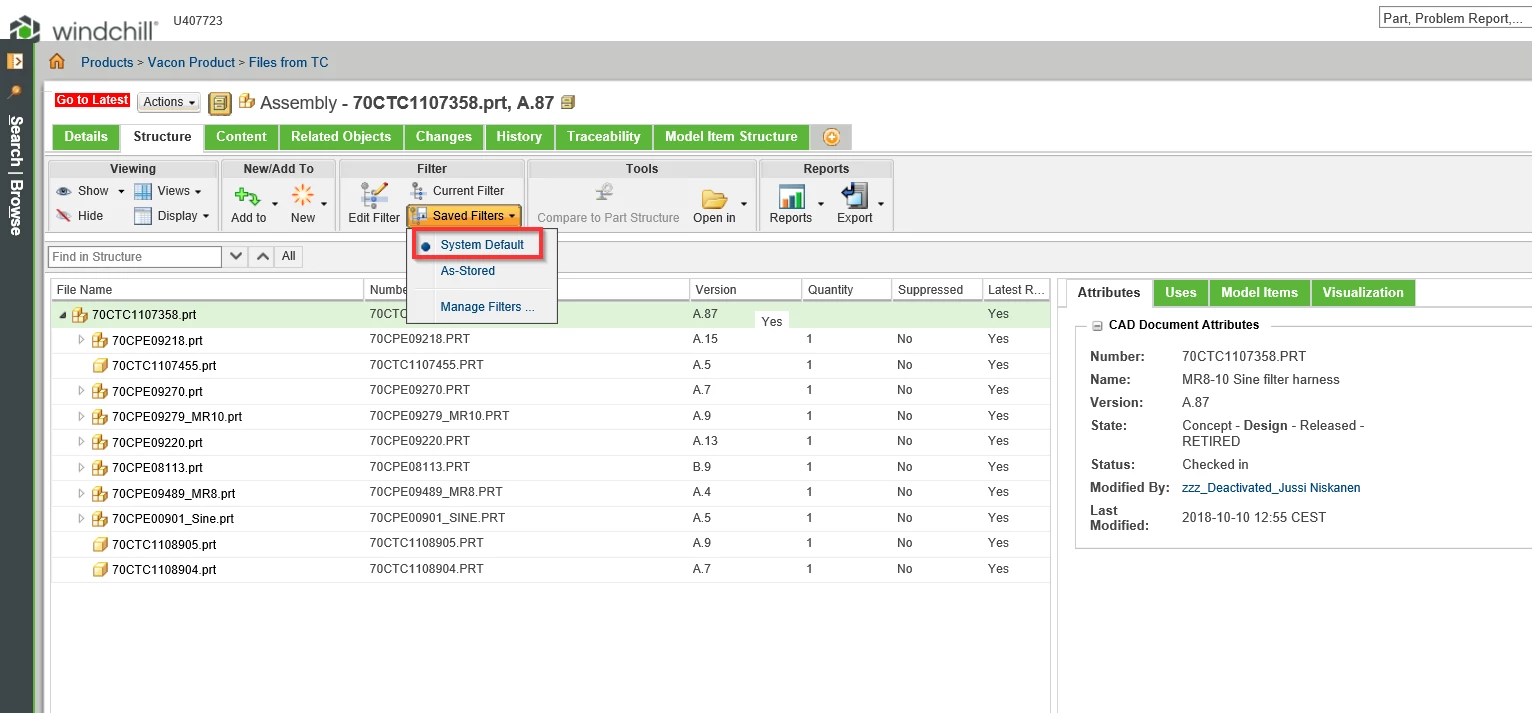Collapse the 70CTC1107358.prt root node
The image size is (1532, 713).
tap(63, 315)
